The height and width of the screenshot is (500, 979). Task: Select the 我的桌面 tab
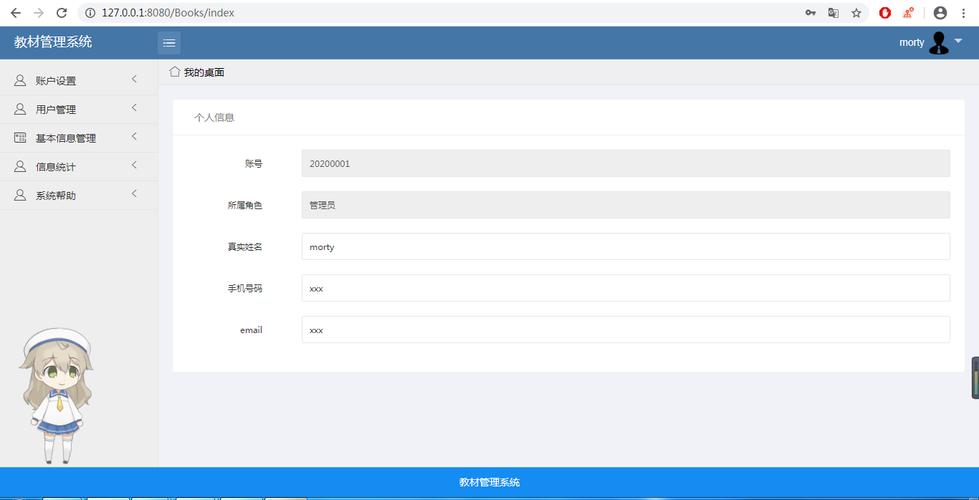[204, 73]
